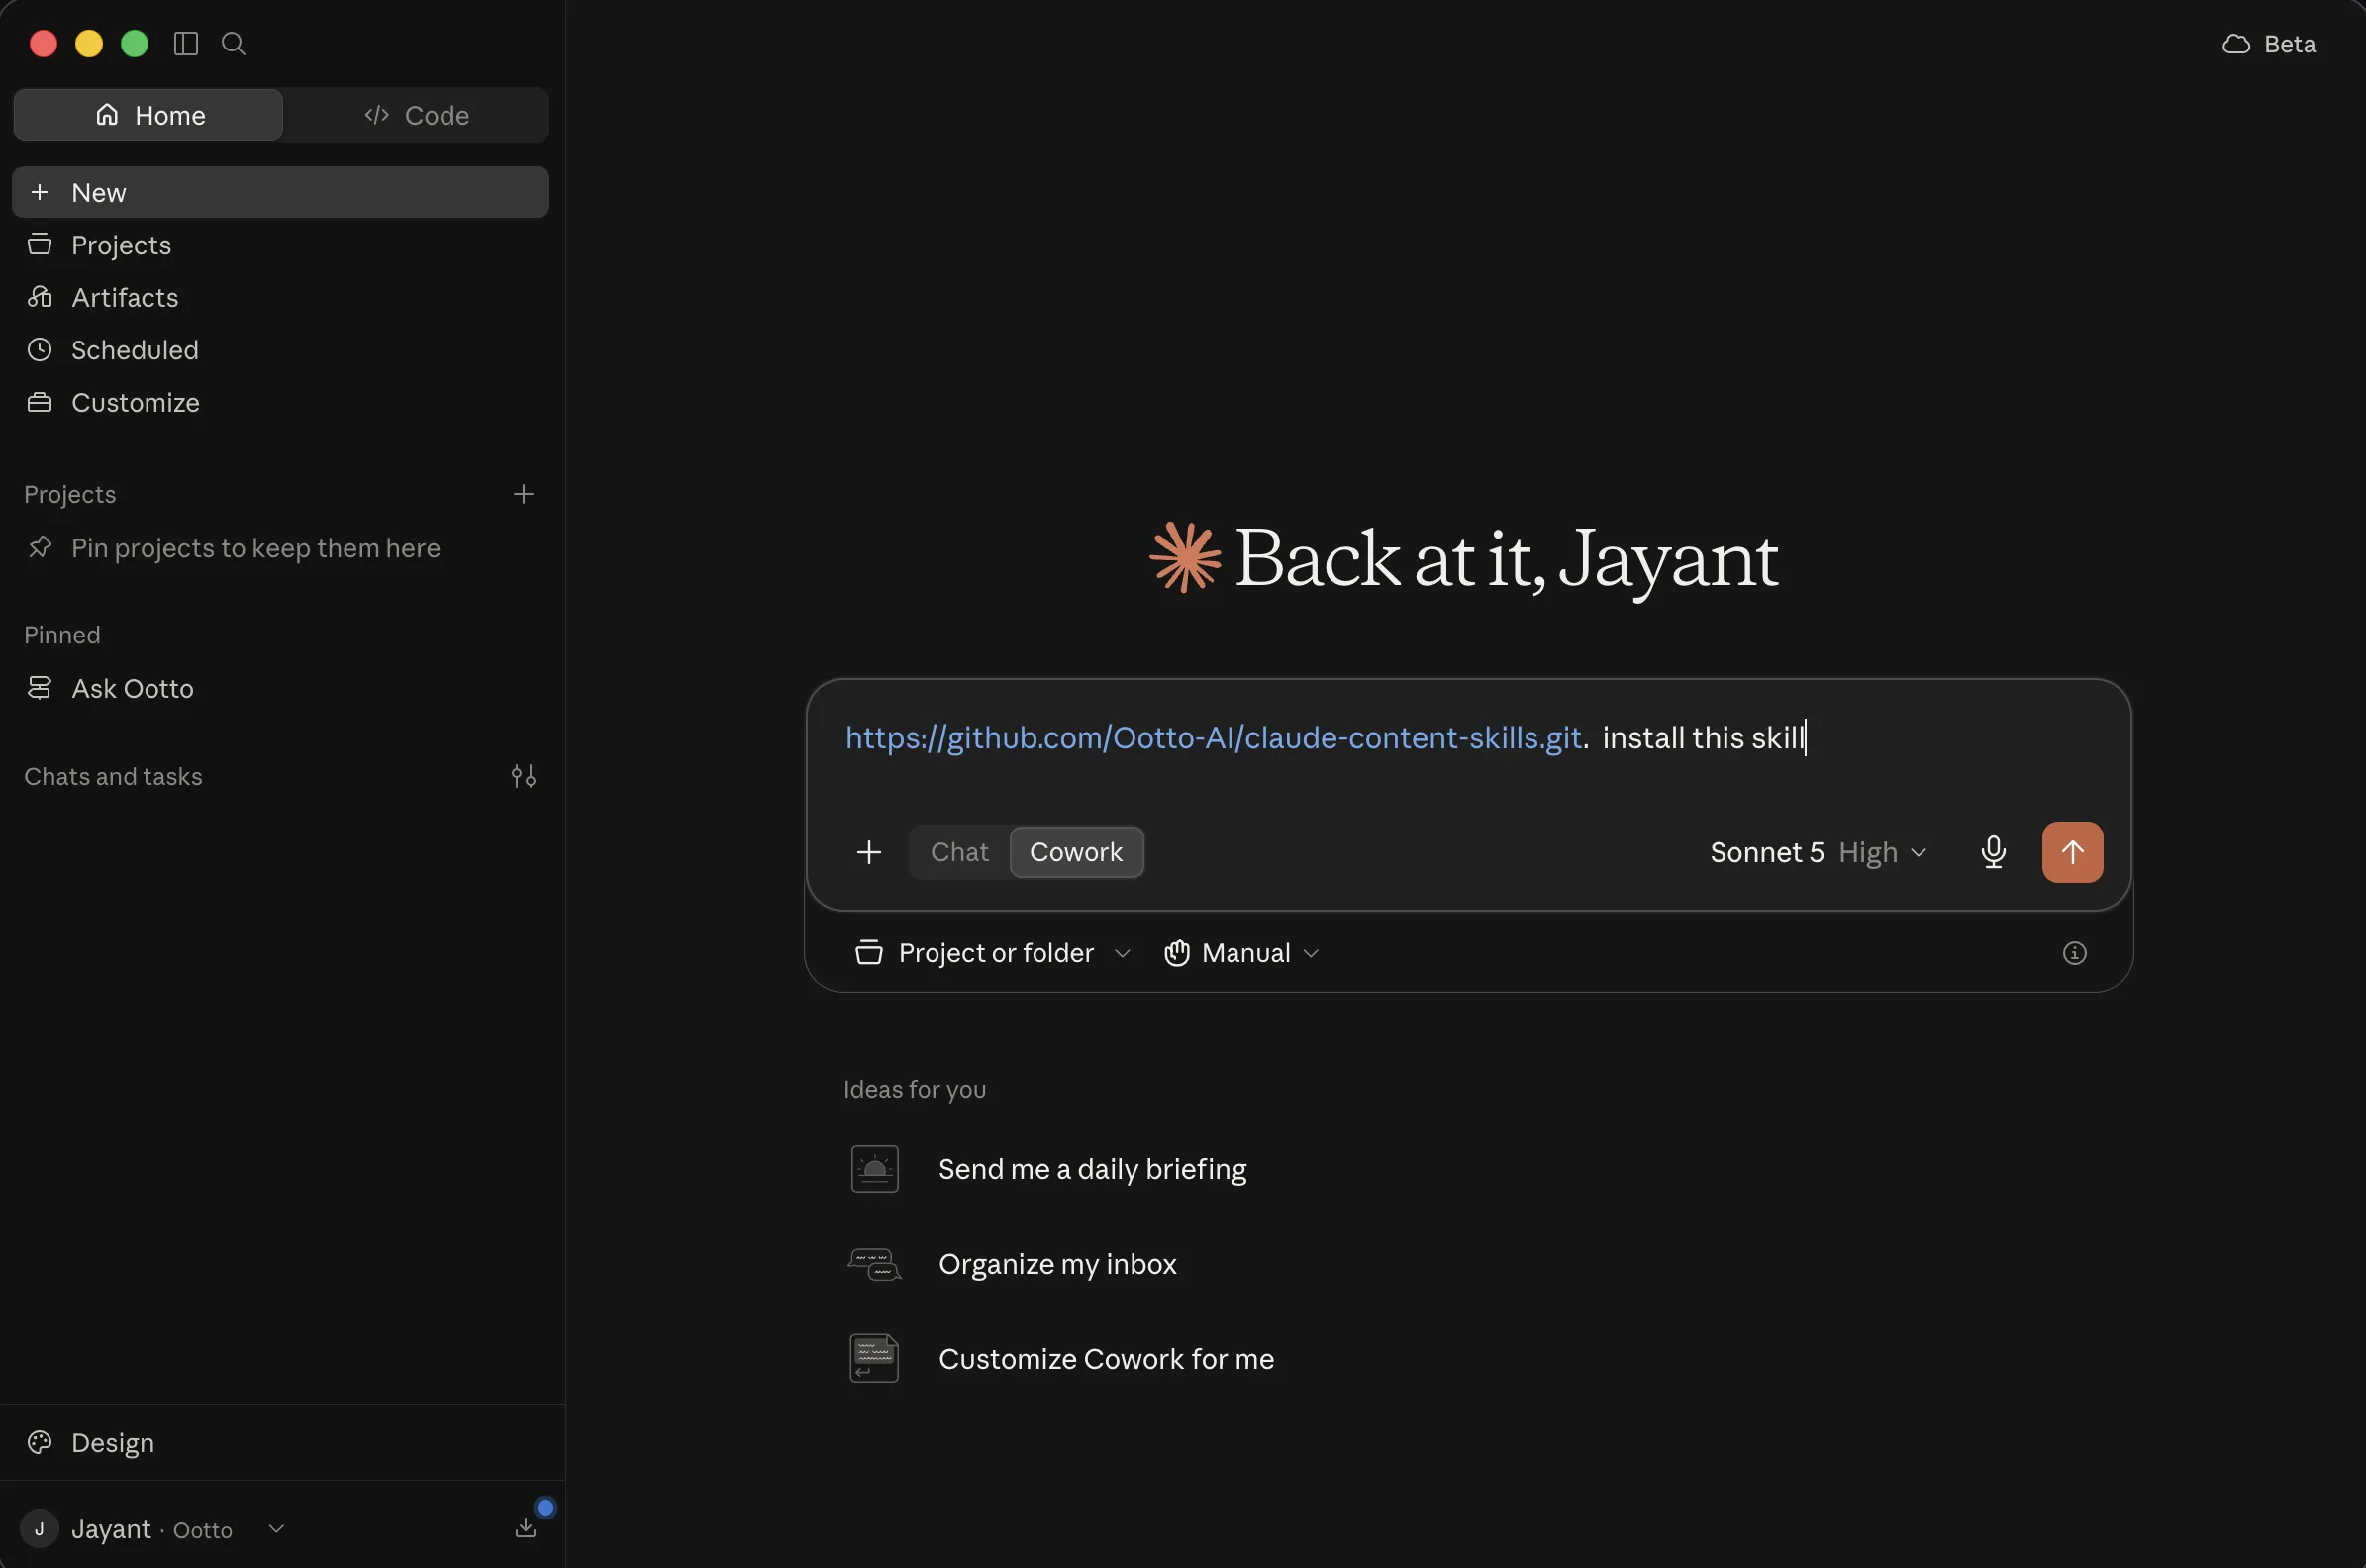Open Scheduled in the sidebar

pyautogui.click(x=280, y=350)
